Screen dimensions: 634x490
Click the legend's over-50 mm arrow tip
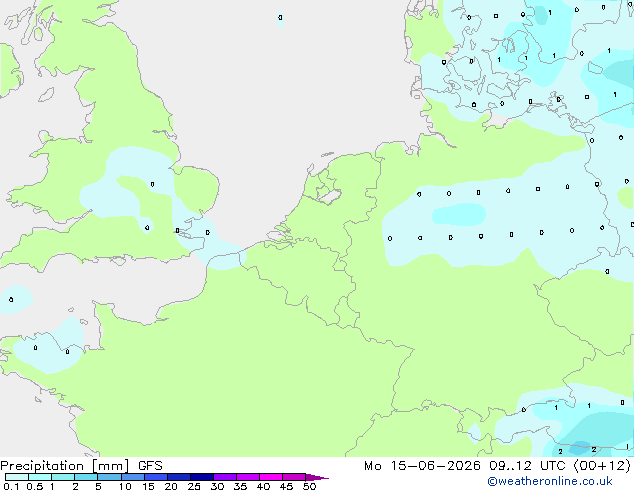(x=317, y=477)
